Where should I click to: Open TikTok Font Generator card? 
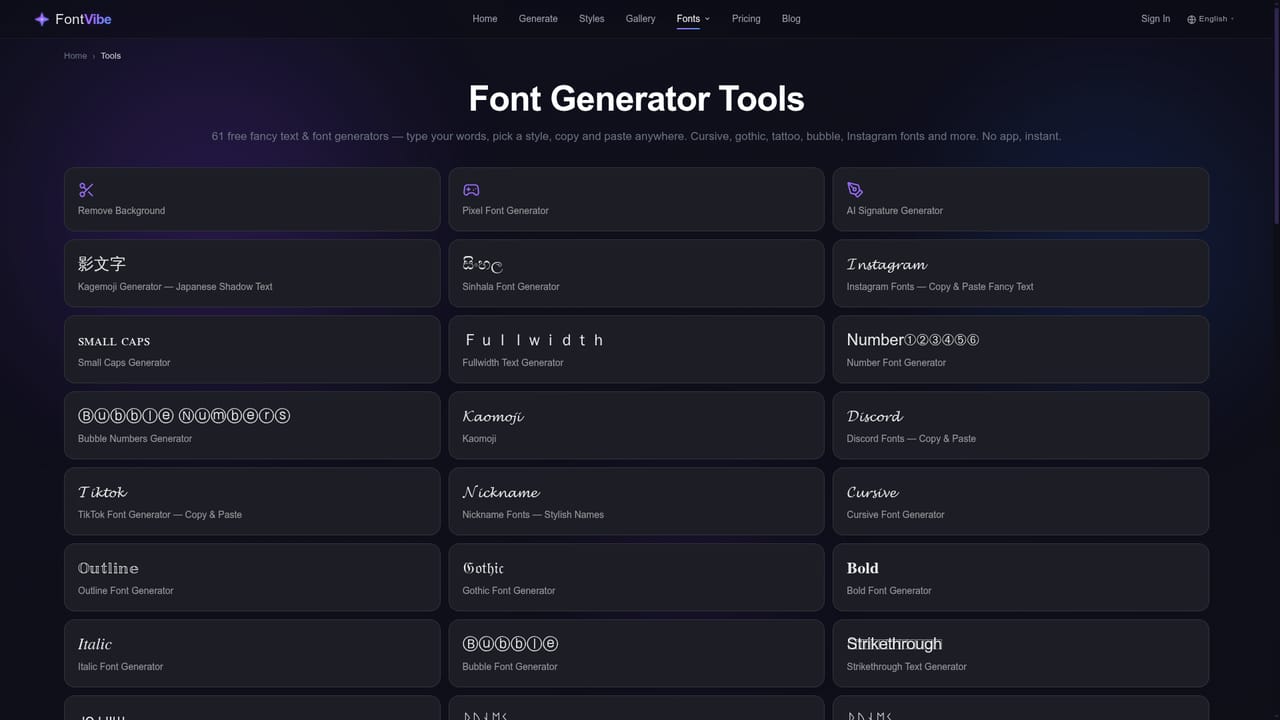(252, 502)
